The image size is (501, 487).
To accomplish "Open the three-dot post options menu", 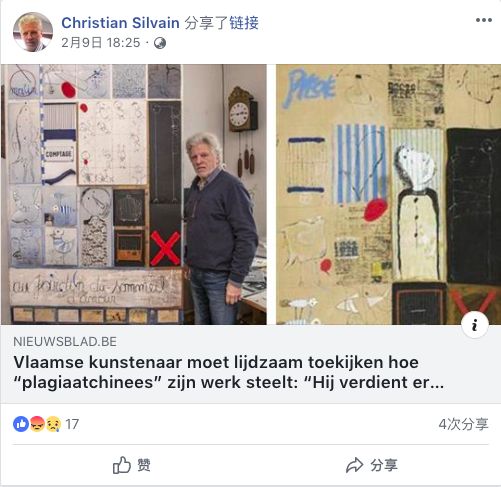I will coord(484,20).
